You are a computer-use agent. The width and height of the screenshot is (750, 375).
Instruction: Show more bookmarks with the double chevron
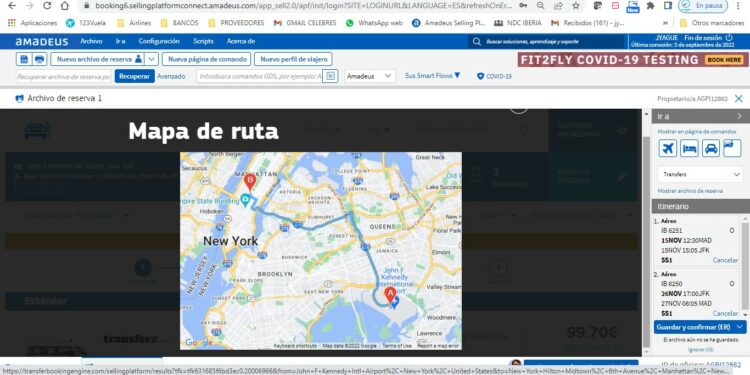(665, 22)
